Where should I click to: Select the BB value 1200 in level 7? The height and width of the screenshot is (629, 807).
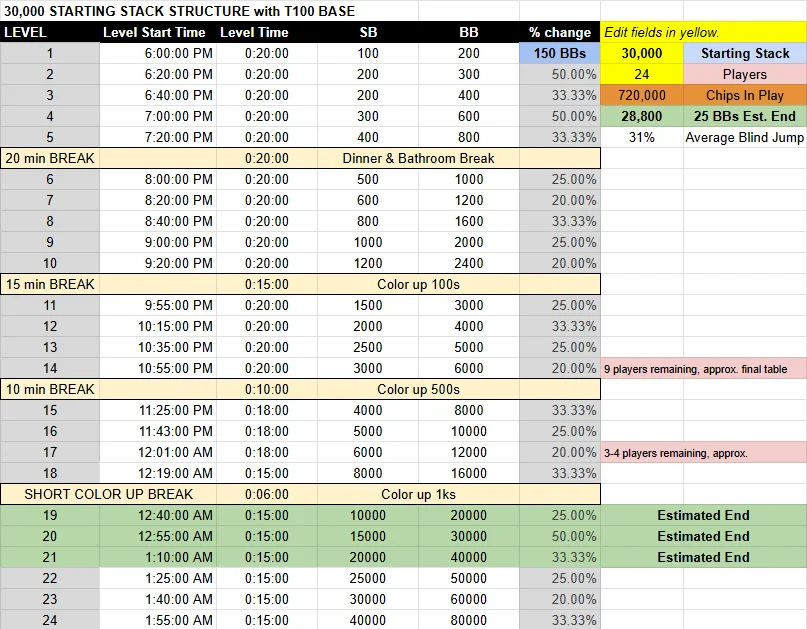469,200
